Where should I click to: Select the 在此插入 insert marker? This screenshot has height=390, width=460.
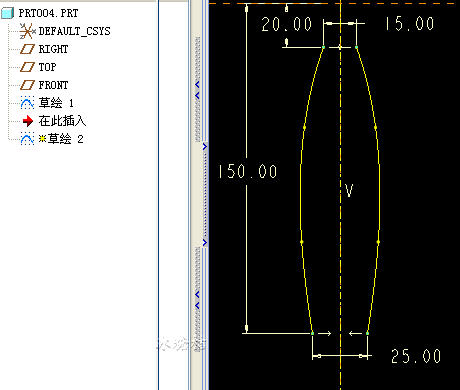click(x=62, y=121)
